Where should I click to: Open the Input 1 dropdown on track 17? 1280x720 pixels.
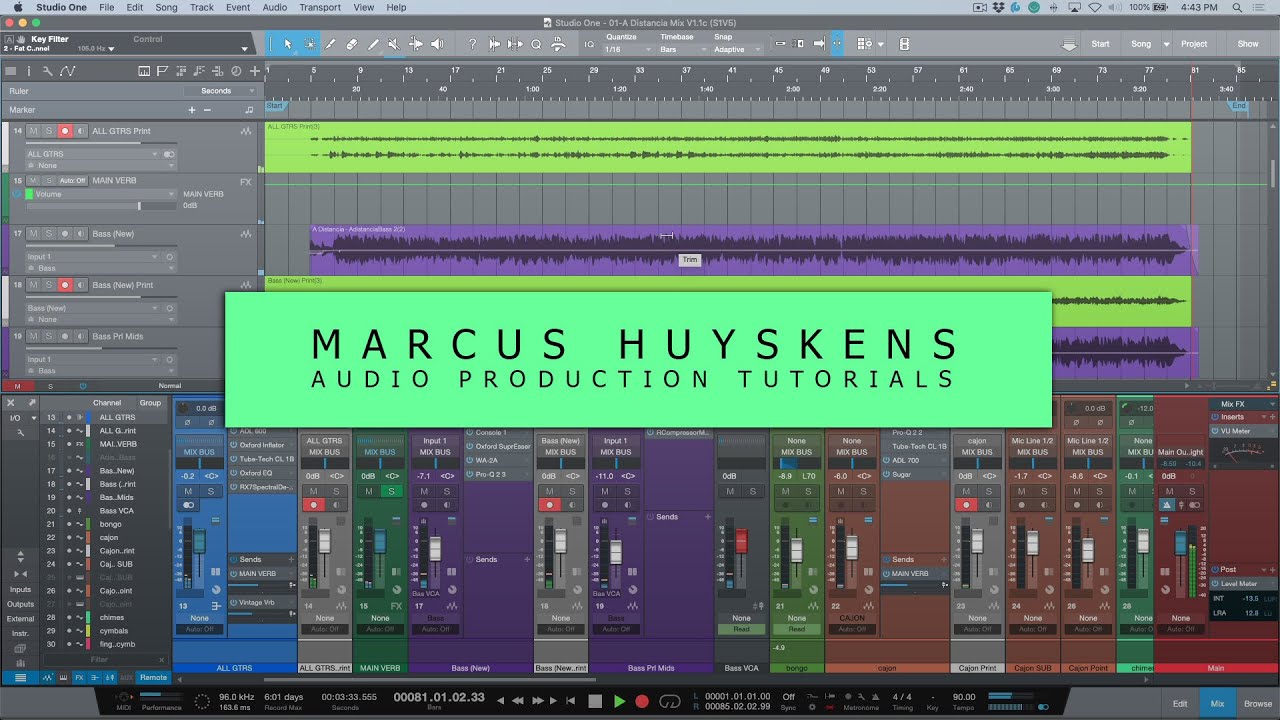[x=92, y=257]
